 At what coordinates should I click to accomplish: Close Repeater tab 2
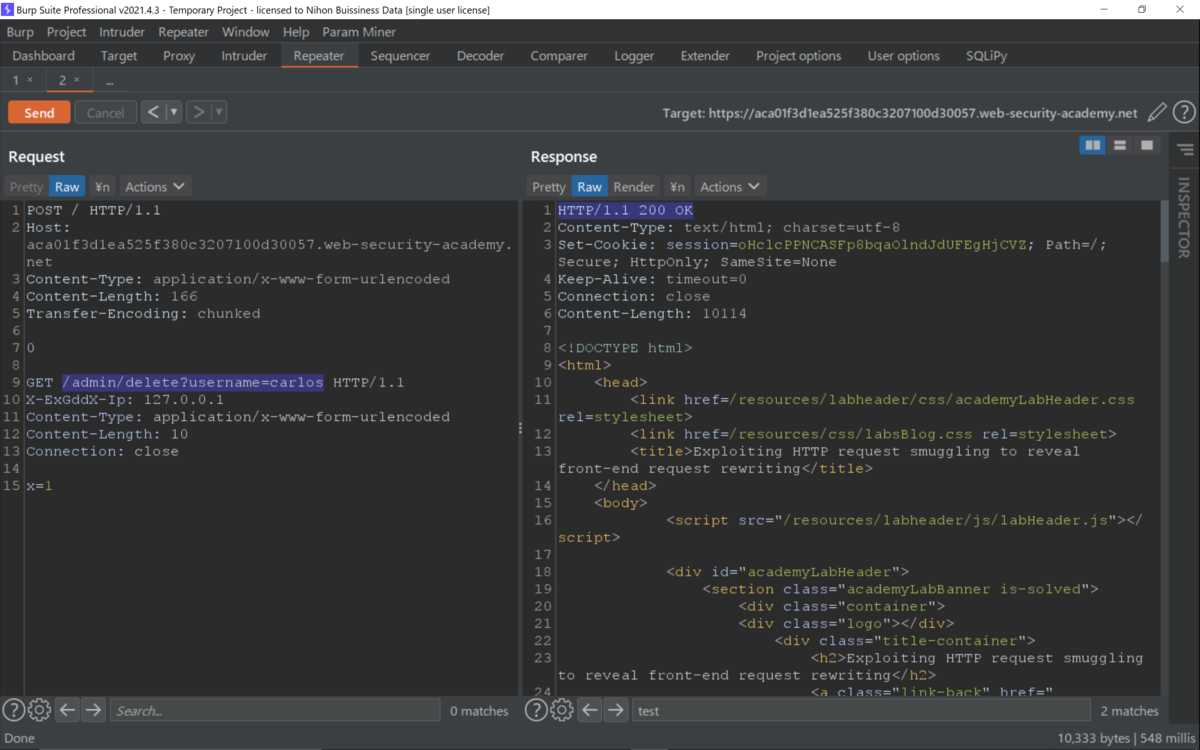(x=77, y=80)
